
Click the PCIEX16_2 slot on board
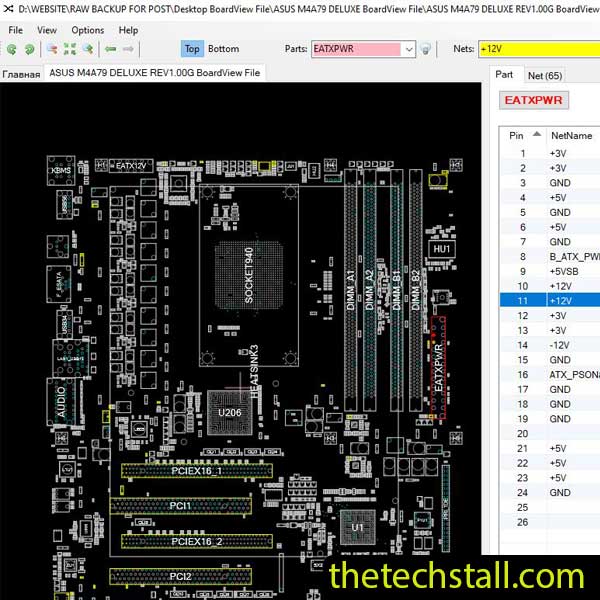click(x=197, y=541)
